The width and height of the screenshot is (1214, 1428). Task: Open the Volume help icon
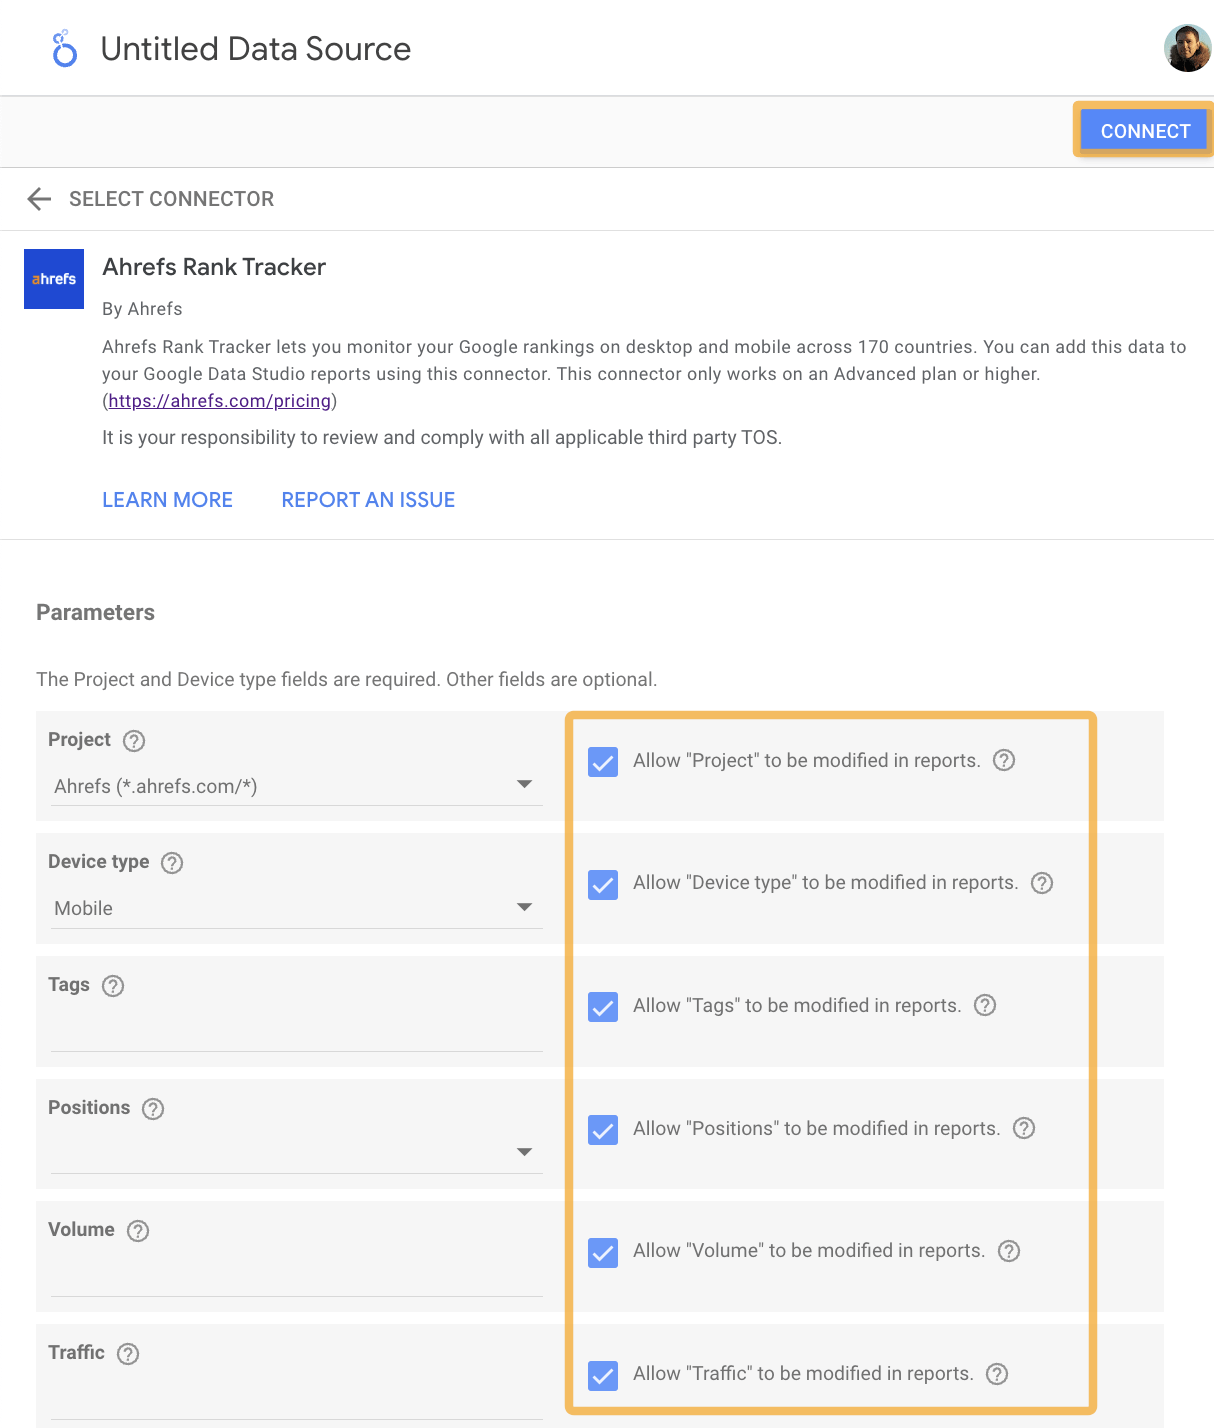click(x=138, y=1231)
